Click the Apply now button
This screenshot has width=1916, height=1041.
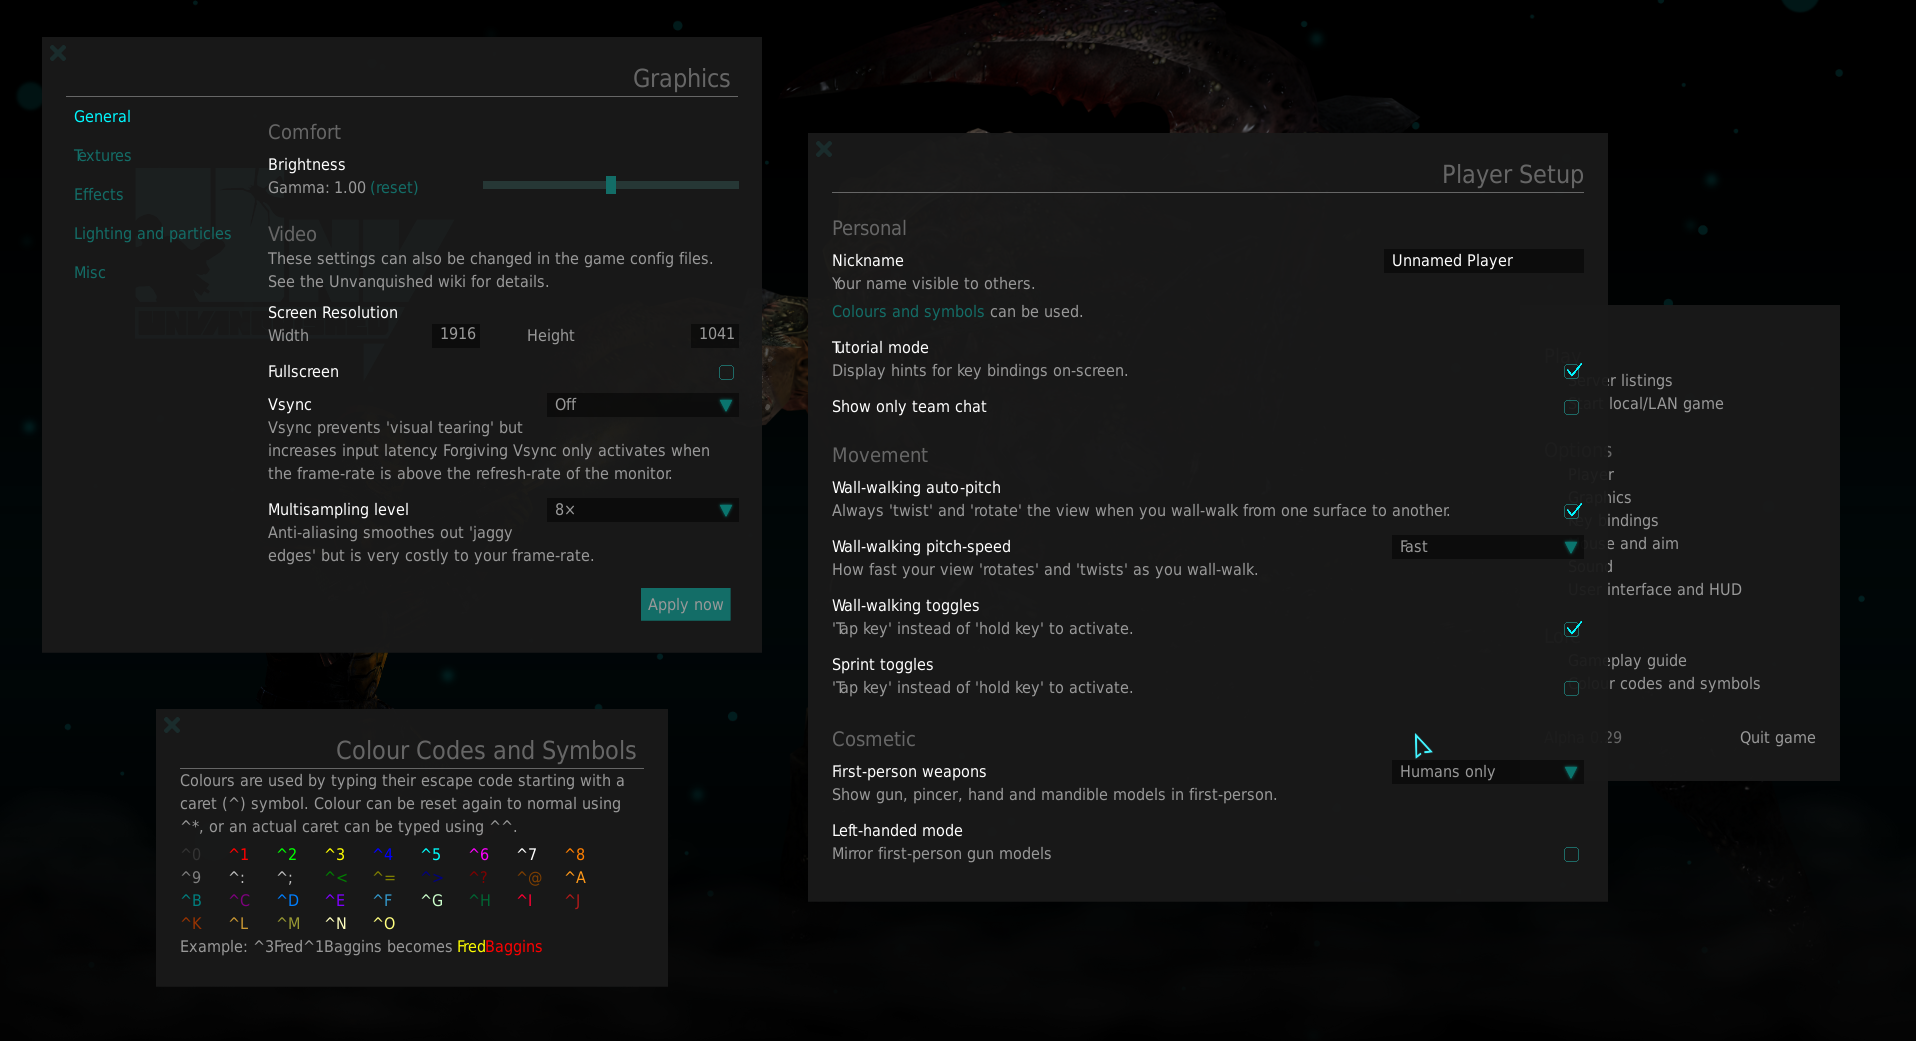[x=685, y=604]
